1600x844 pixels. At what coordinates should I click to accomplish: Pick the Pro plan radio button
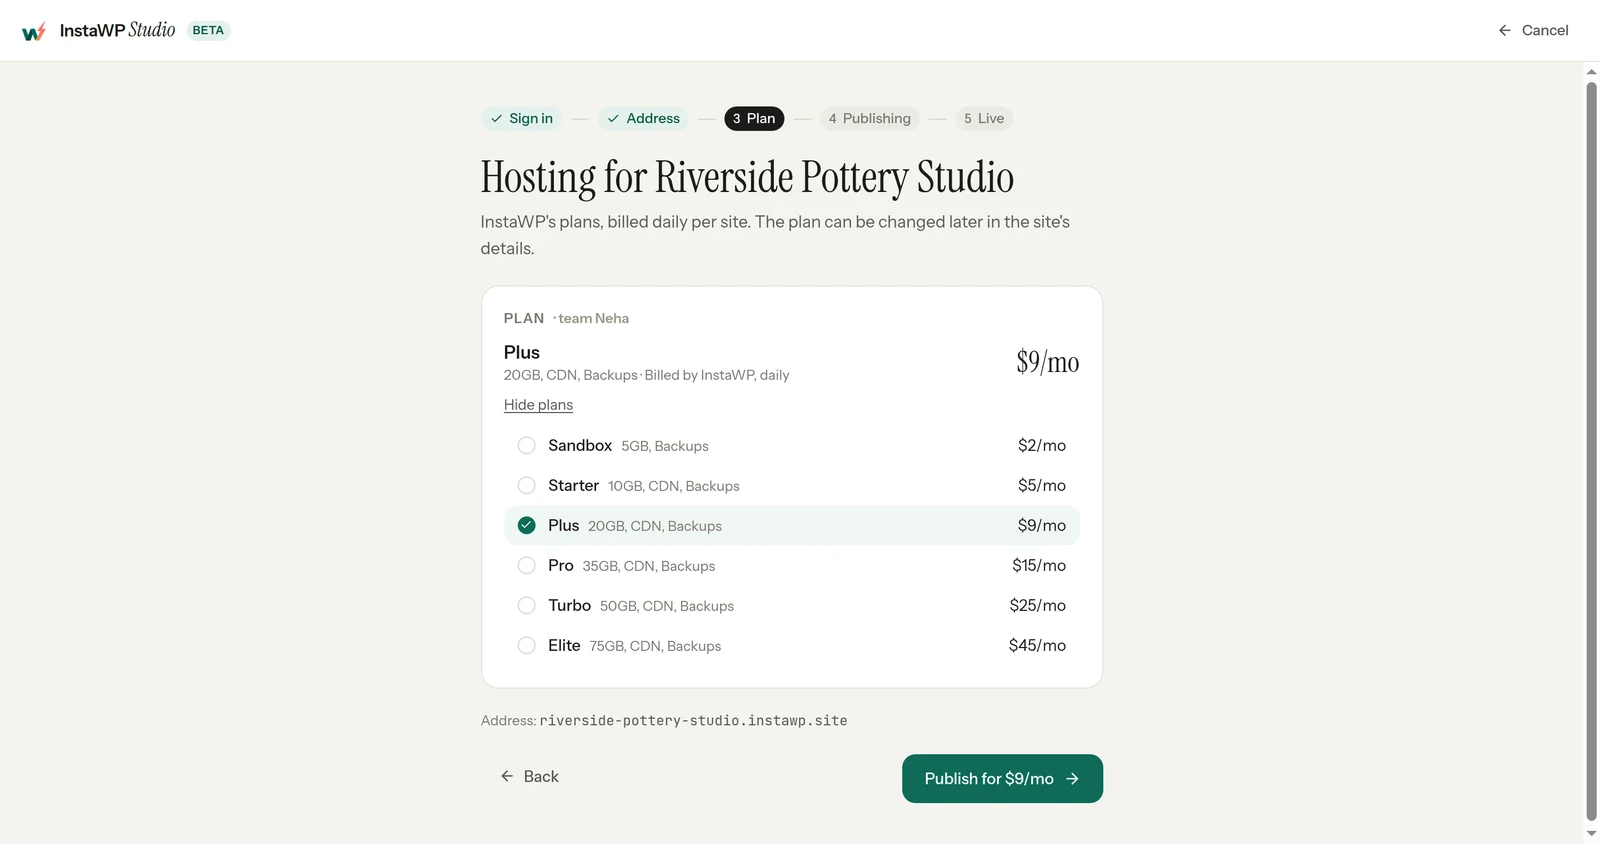tap(527, 565)
